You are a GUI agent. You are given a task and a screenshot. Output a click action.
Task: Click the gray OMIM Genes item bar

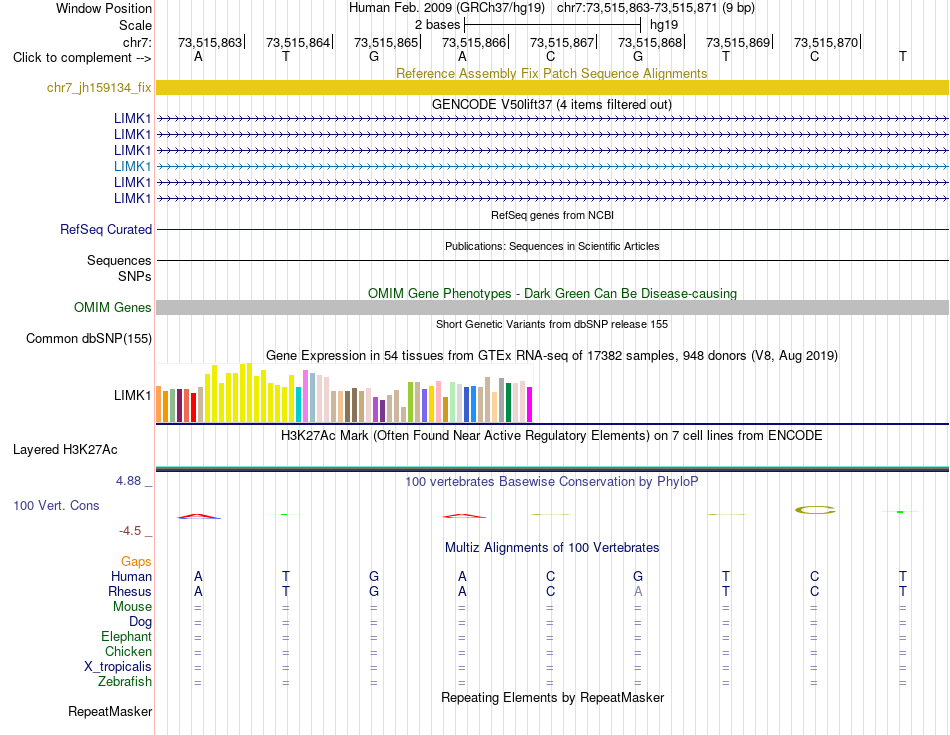click(x=552, y=308)
